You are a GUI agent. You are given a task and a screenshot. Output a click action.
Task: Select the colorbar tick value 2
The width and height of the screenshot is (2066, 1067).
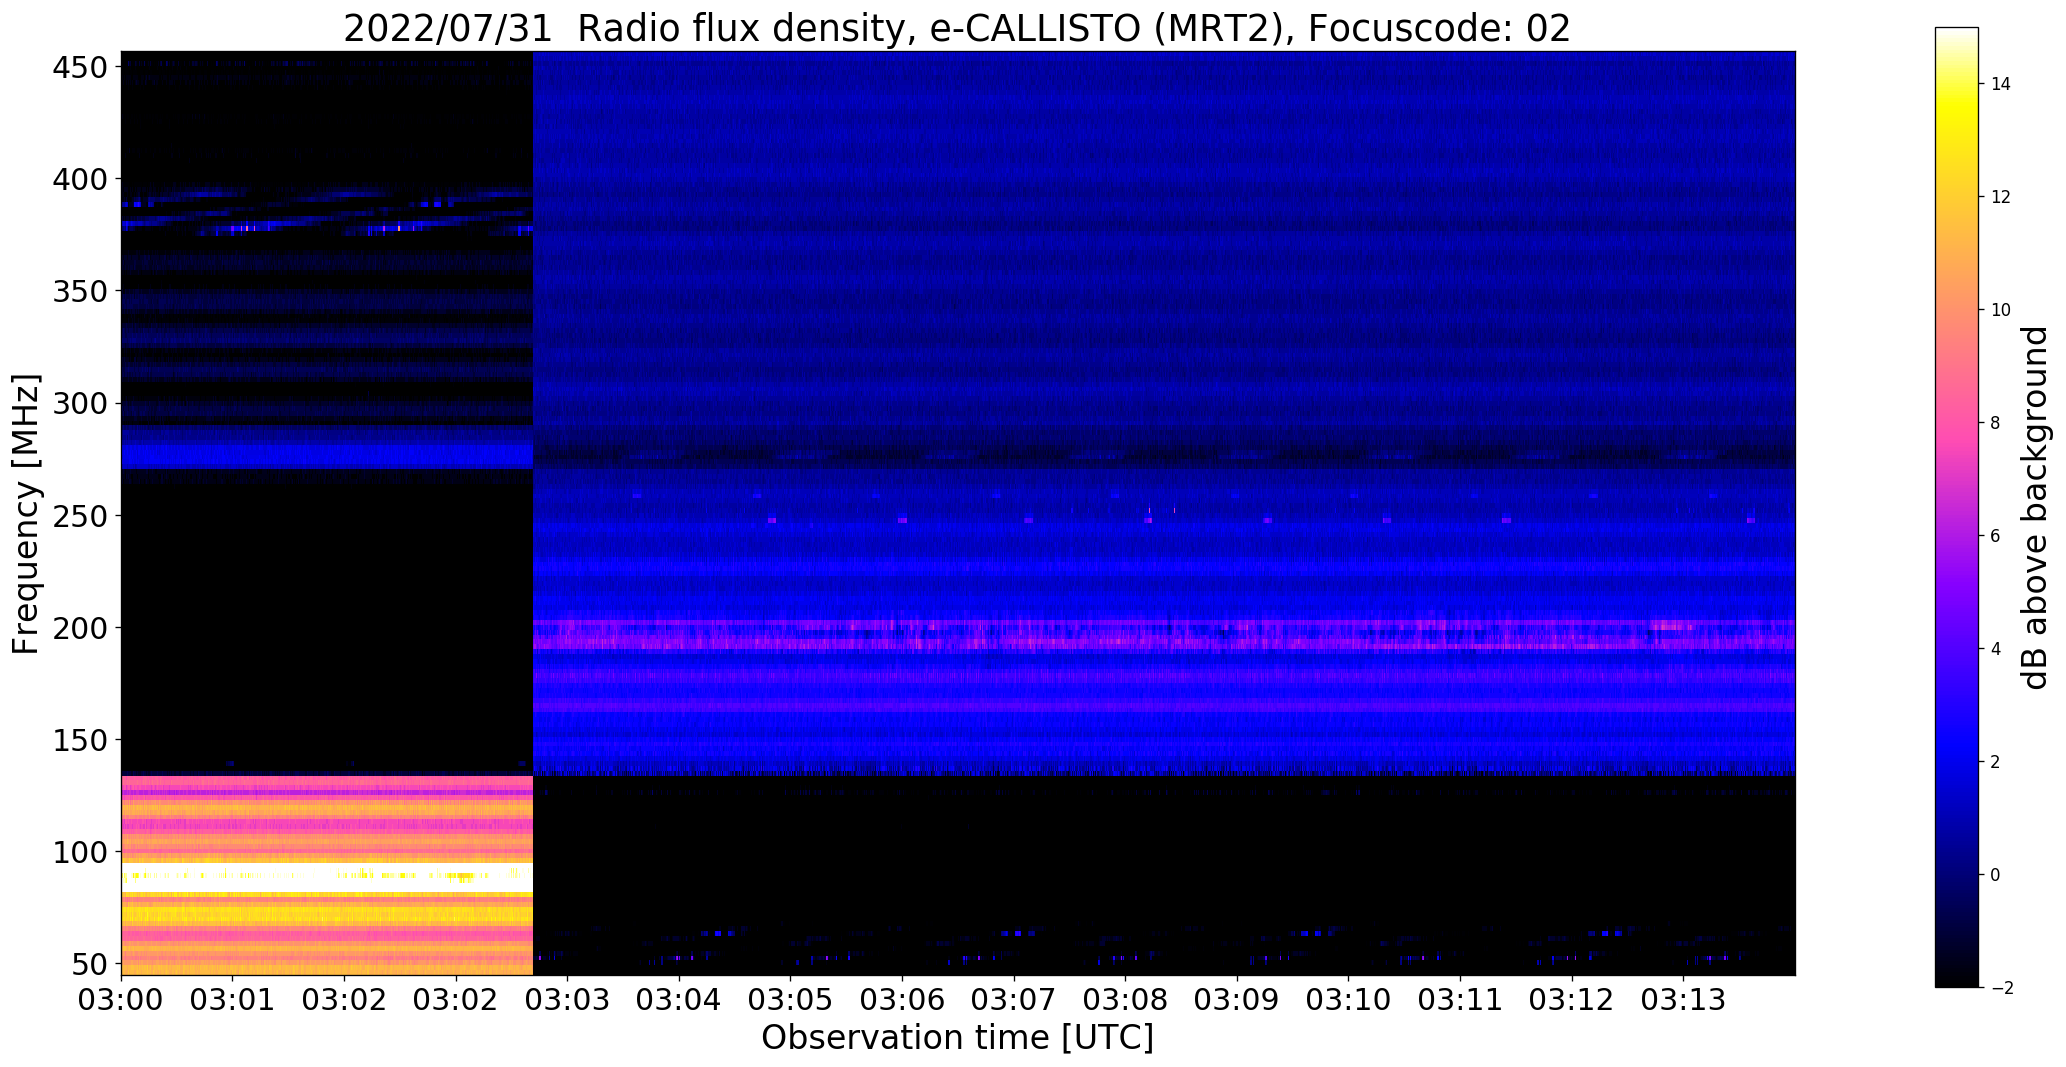[x=1996, y=762]
